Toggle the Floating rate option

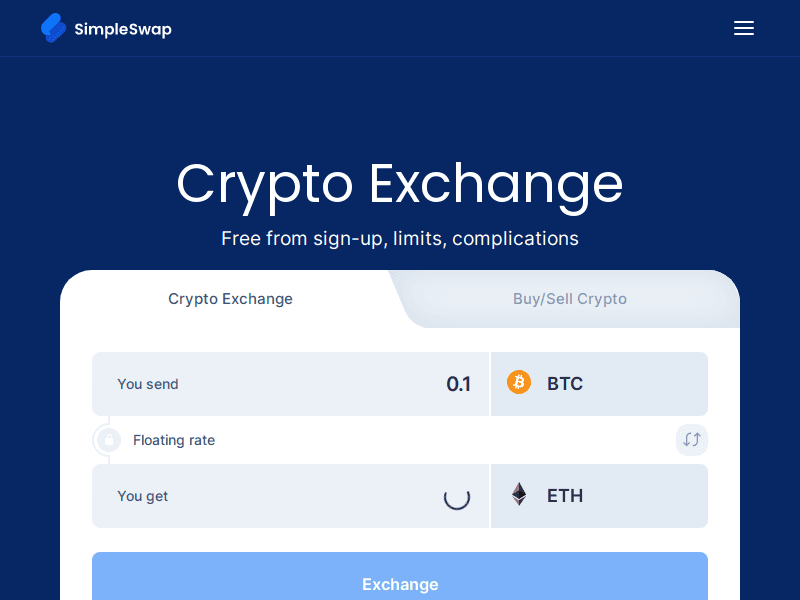(174, 440)
